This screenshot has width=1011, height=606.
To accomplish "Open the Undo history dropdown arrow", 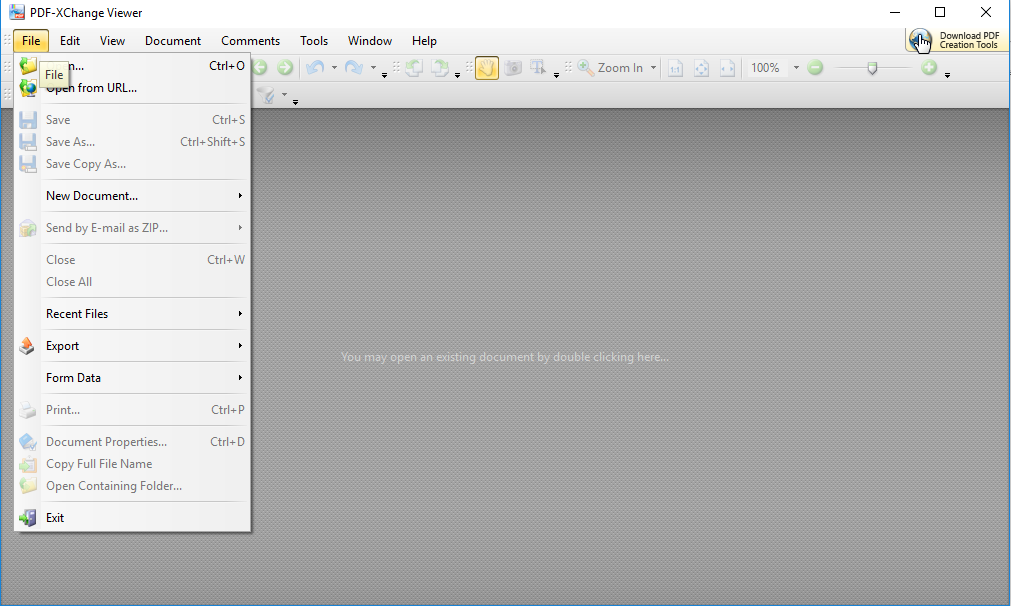I will (334, 68).
